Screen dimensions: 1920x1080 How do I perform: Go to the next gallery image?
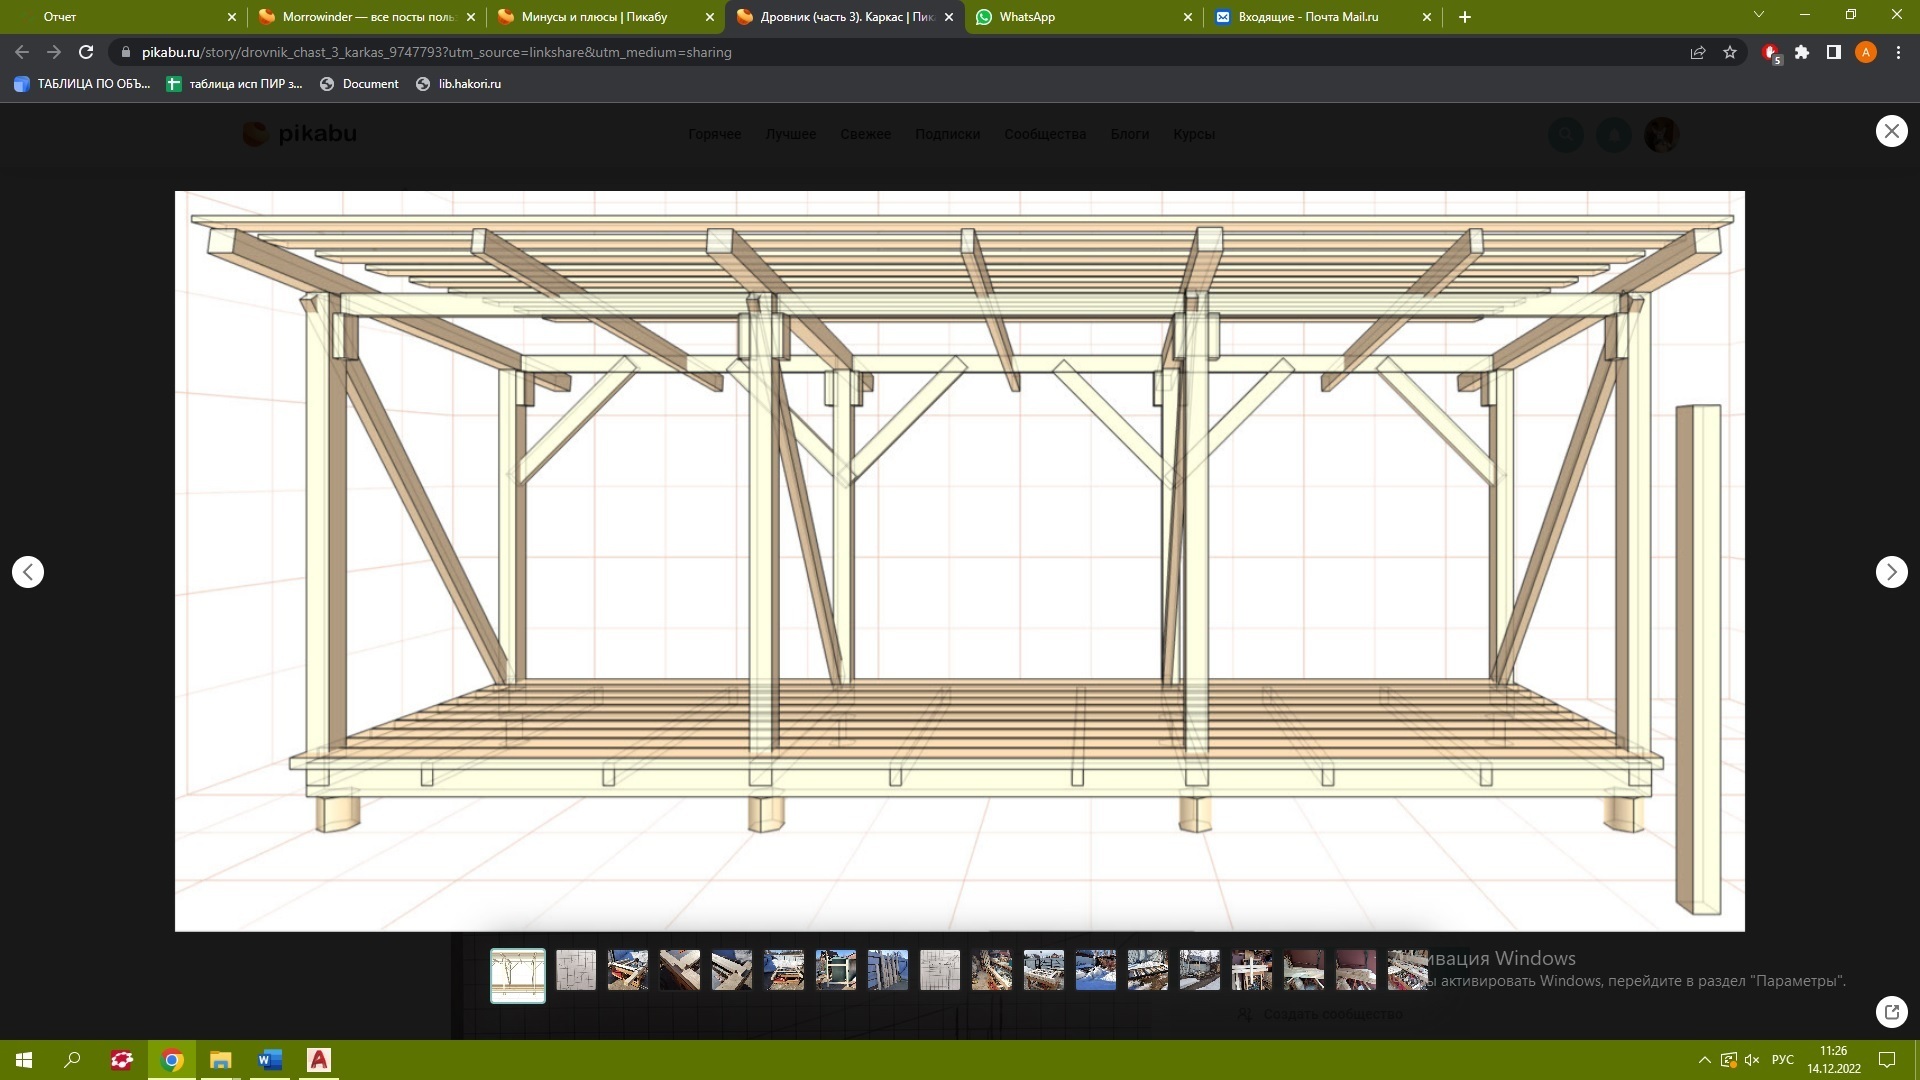[1891, 572]
